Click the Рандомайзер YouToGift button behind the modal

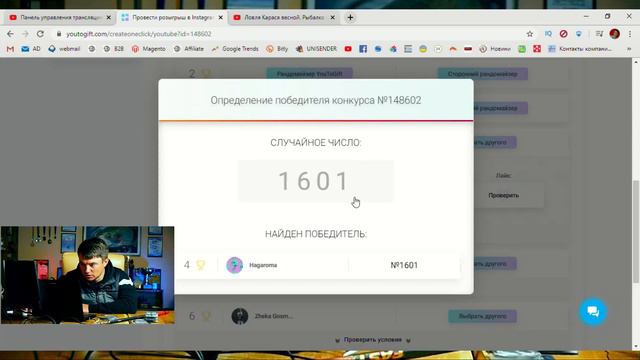pyautogui.click(x=309, y=74)
